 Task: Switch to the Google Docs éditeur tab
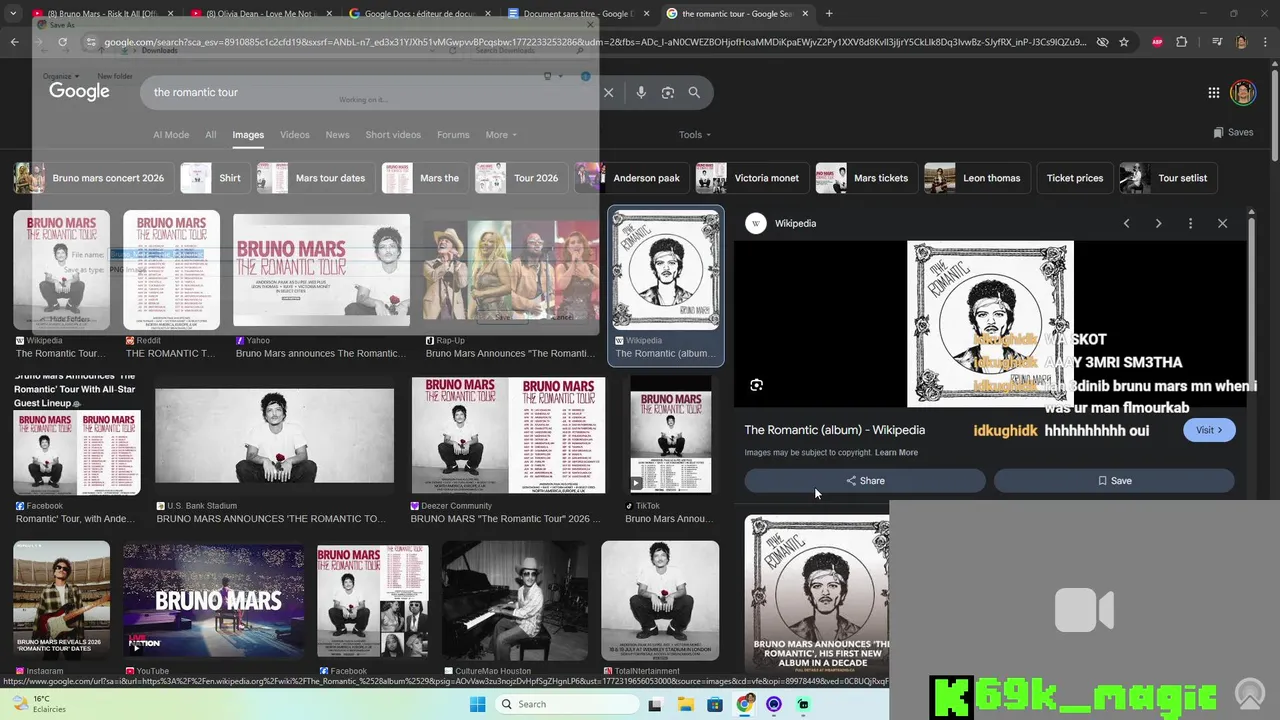pyautogui.click(x=418, y=14)
